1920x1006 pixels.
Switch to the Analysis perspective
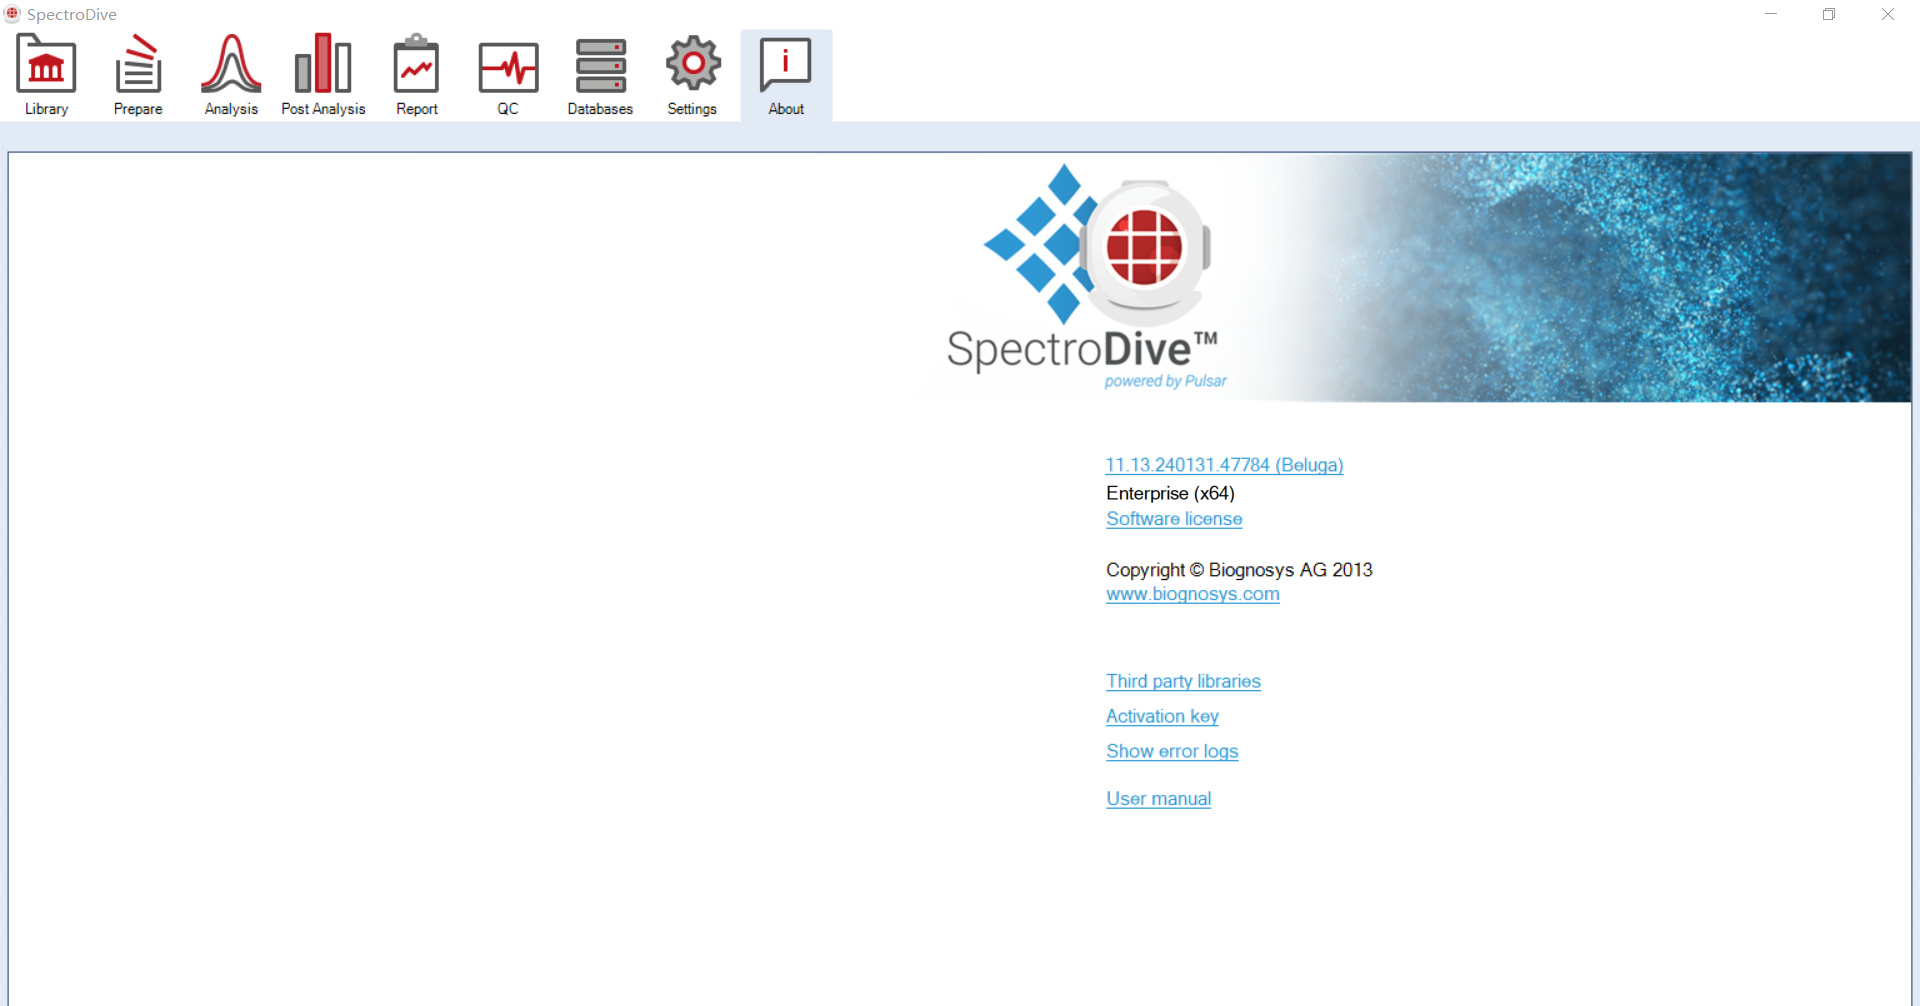231,76
